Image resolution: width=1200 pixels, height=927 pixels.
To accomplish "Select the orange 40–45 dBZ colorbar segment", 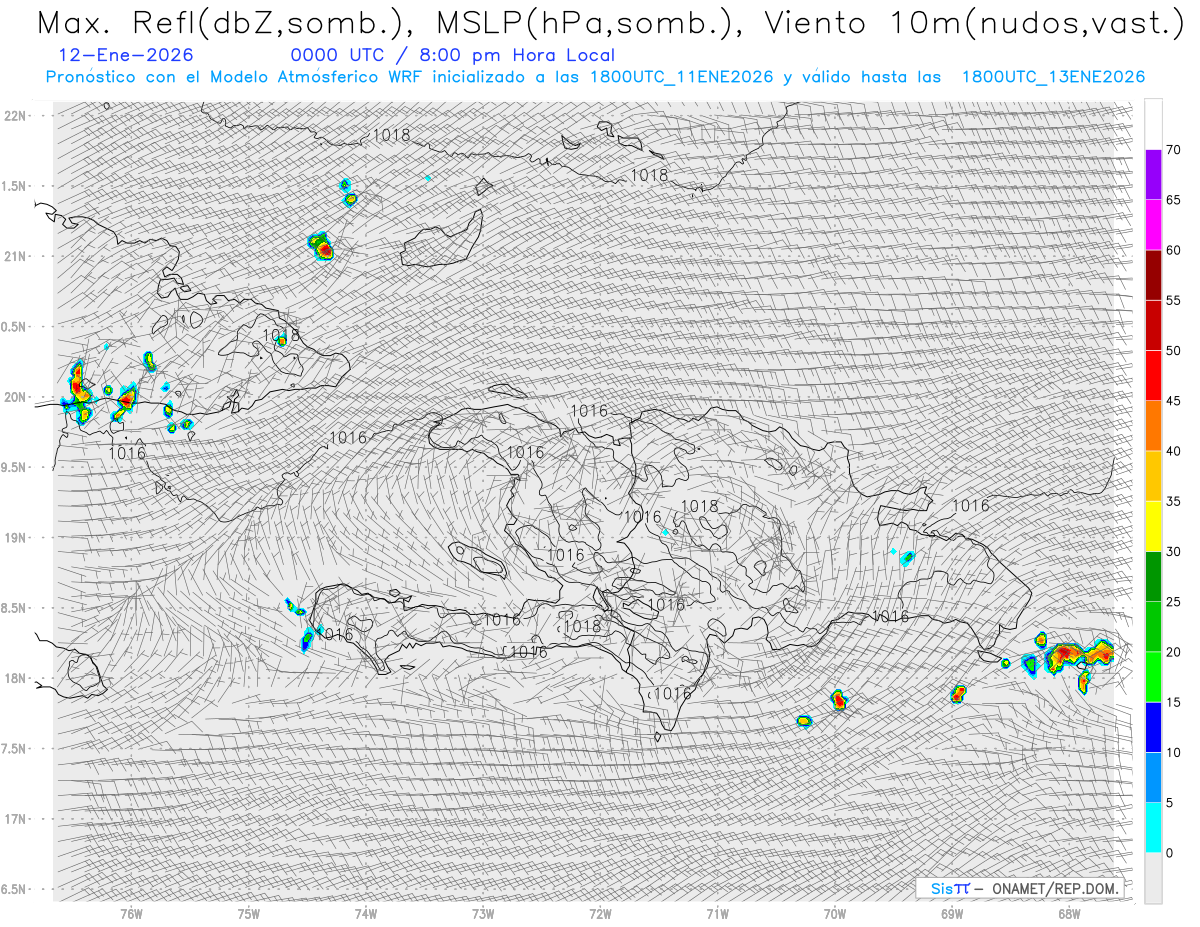I will [x=1153, y=426].
